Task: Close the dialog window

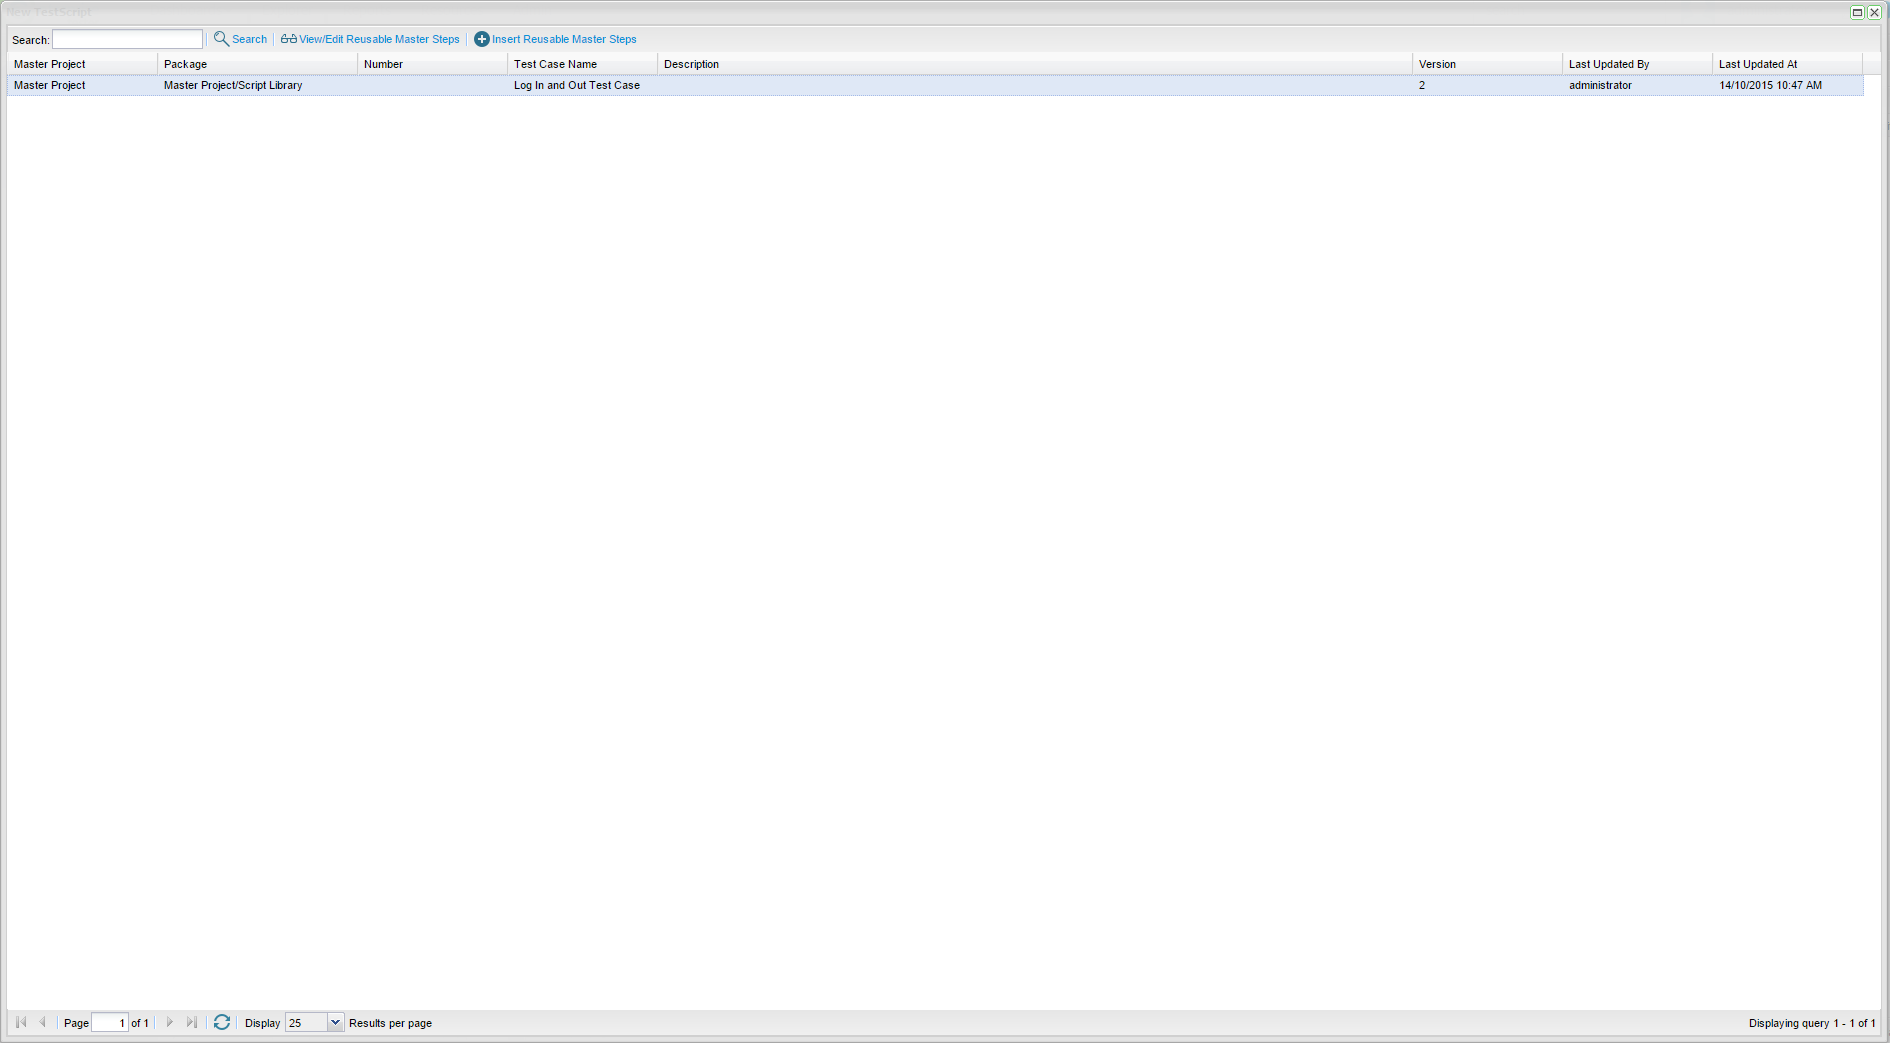Action: click(1874, 12)
